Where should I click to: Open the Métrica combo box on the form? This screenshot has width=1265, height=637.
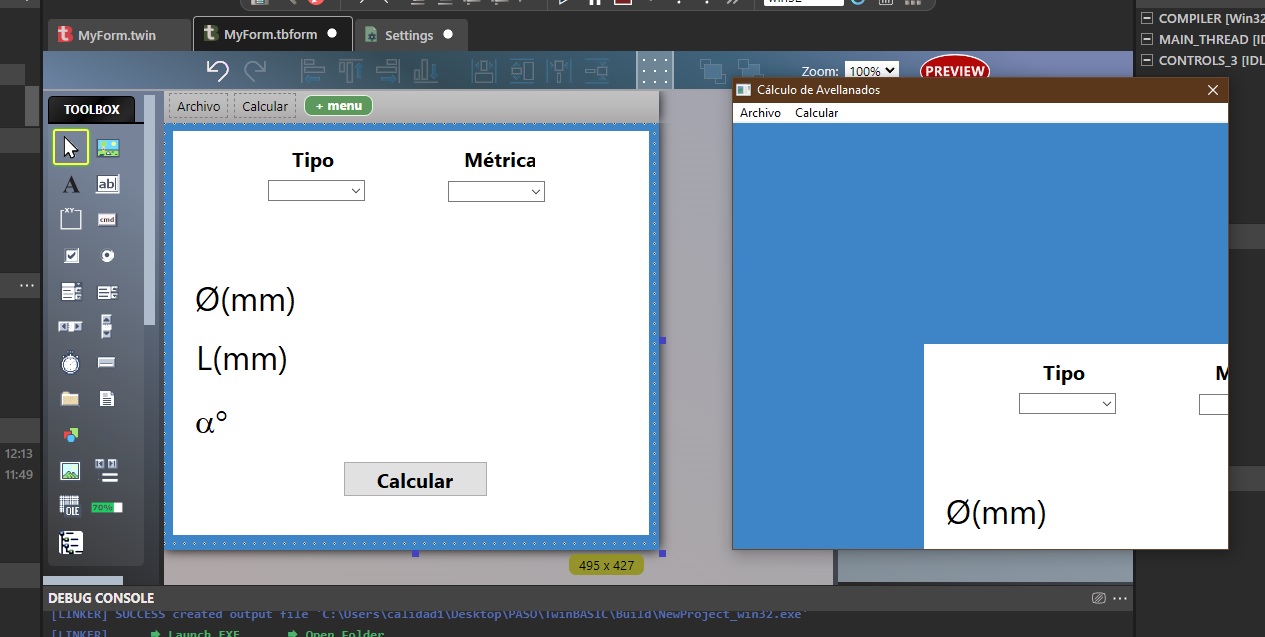(496, 191)
